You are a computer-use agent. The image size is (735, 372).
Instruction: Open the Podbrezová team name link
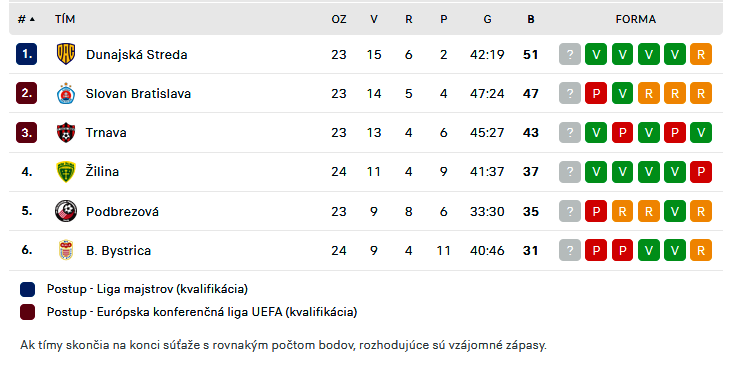[x=122, y=211]
